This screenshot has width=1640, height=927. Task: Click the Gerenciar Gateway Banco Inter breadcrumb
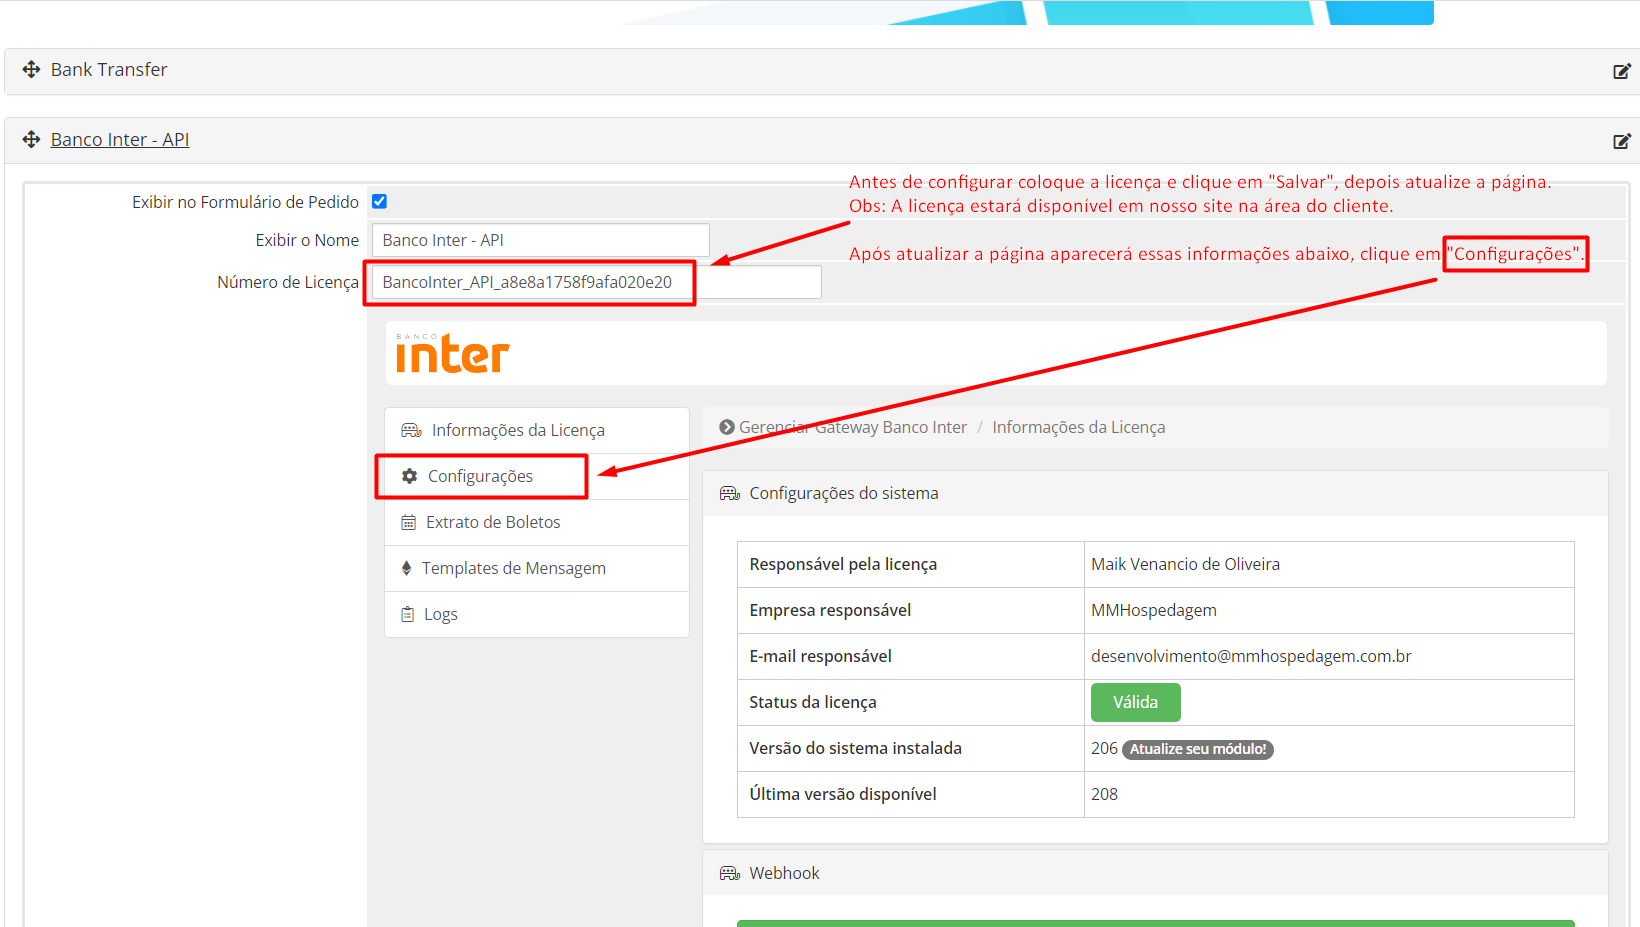(853, 427)
